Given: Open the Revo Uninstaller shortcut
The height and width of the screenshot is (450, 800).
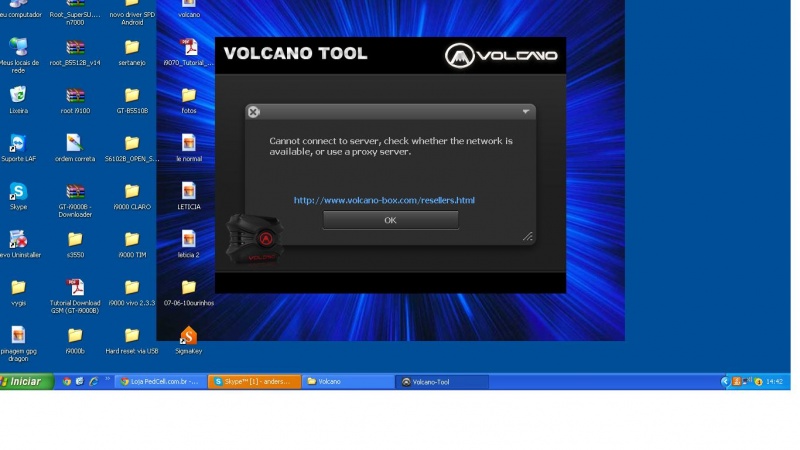Looking at the screenshot, I should click(19, 244).
